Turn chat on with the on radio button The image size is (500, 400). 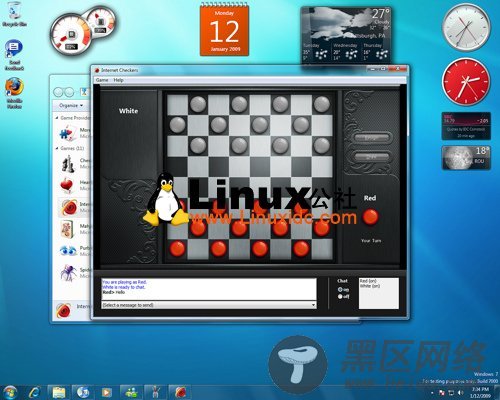(340, 290)
